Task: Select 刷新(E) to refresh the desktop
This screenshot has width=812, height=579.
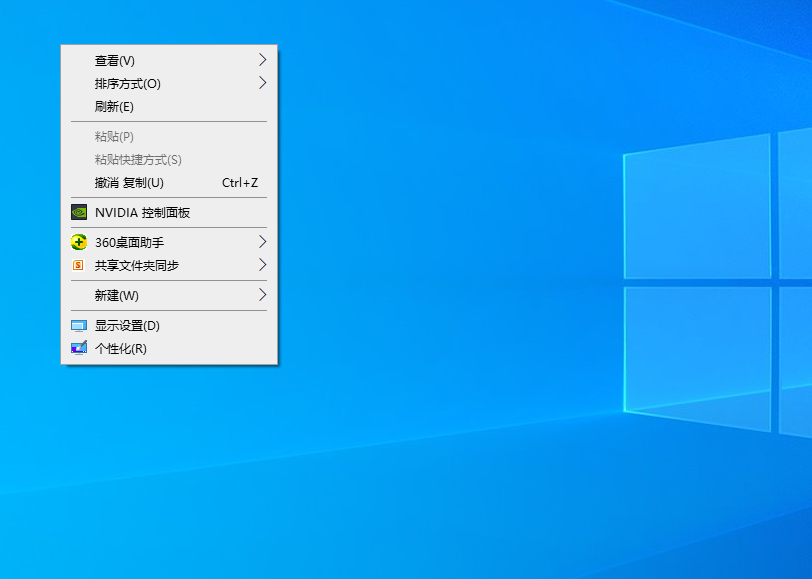Action: (x=114, y=106)
